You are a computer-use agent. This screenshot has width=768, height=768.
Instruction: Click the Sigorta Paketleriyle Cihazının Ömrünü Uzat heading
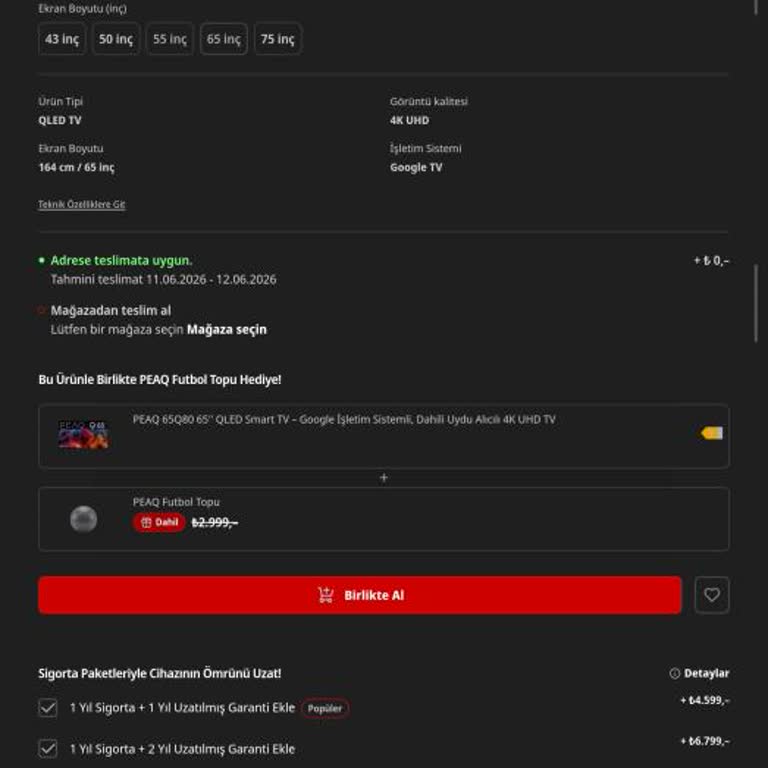tap(160, 673)
